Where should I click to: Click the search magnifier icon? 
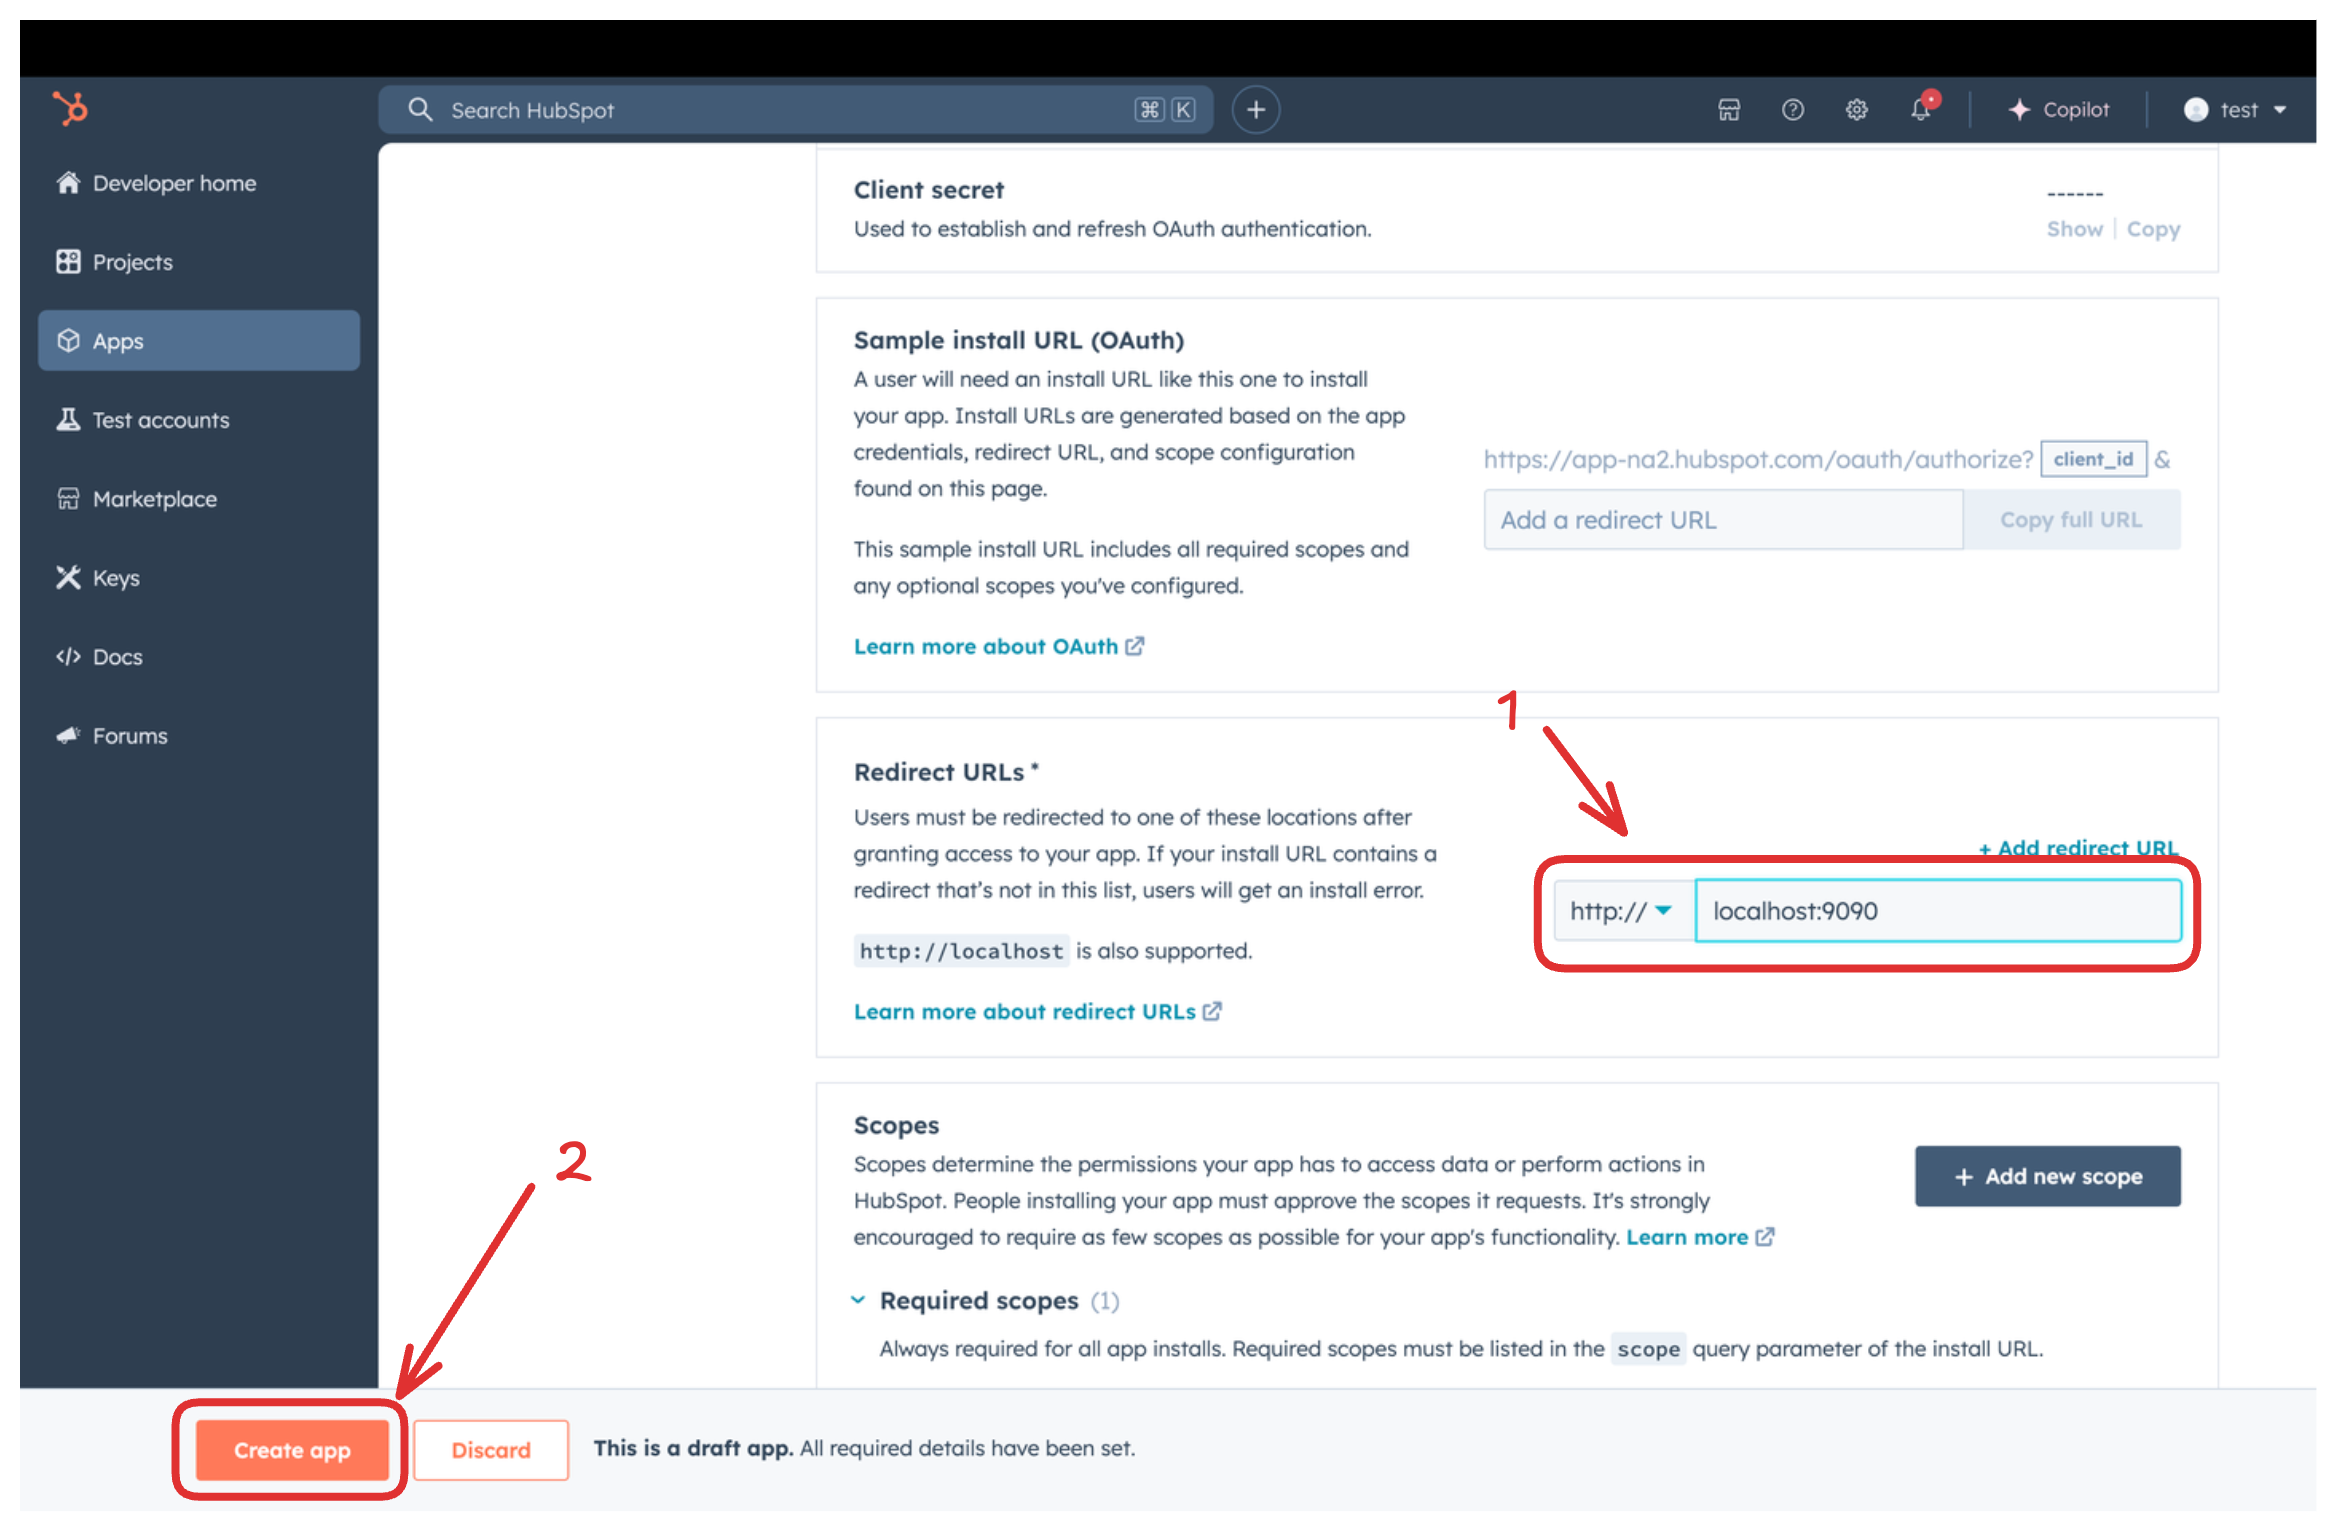pyautogui.click(x=420, y=109)
